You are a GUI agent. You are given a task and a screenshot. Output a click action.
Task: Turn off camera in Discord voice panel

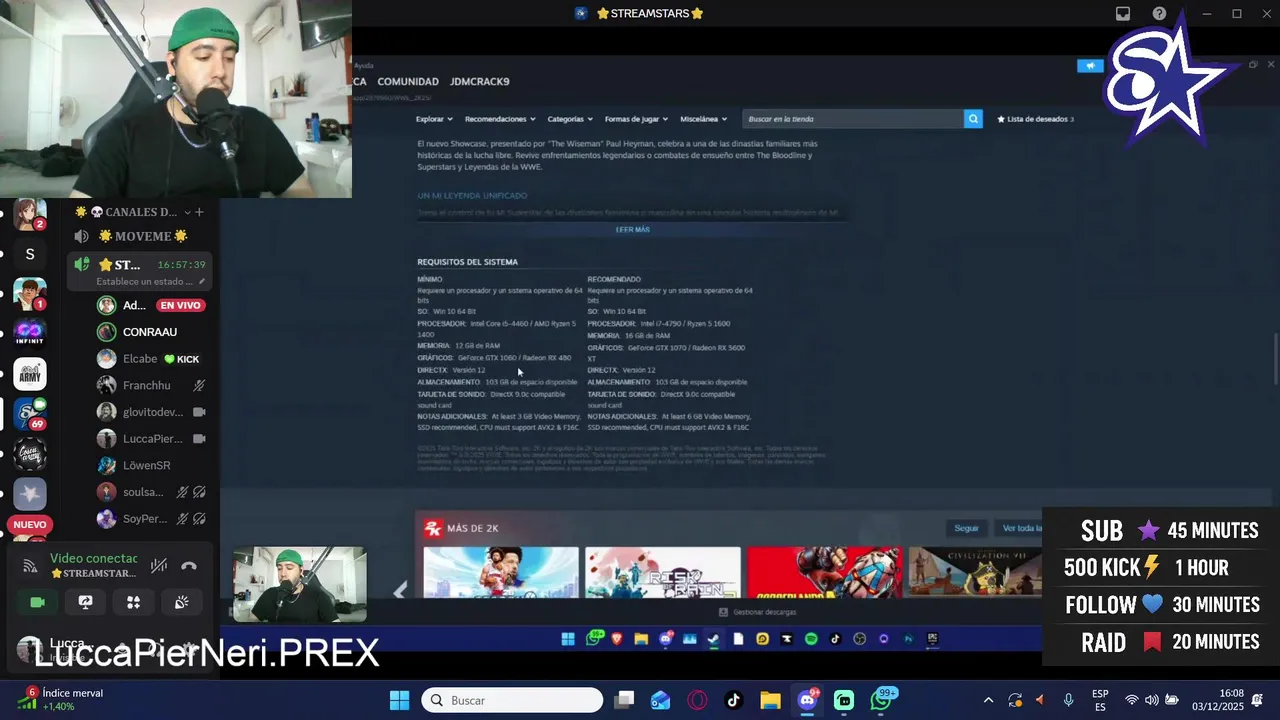[x=37, y=602]
